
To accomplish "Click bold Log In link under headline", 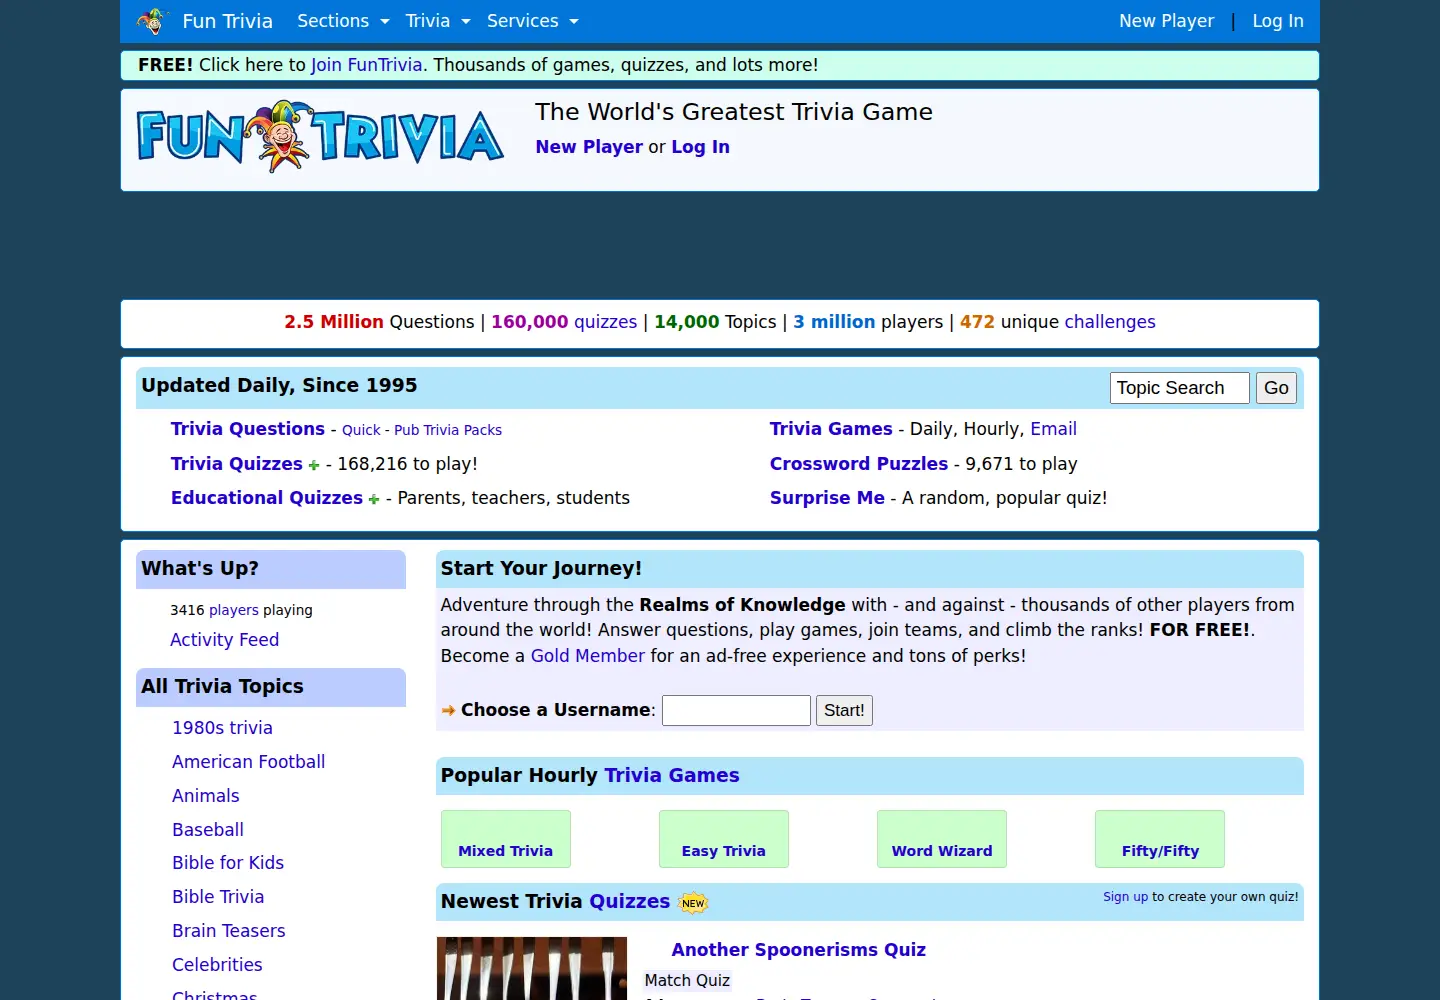I will click(x=700, y=147).
